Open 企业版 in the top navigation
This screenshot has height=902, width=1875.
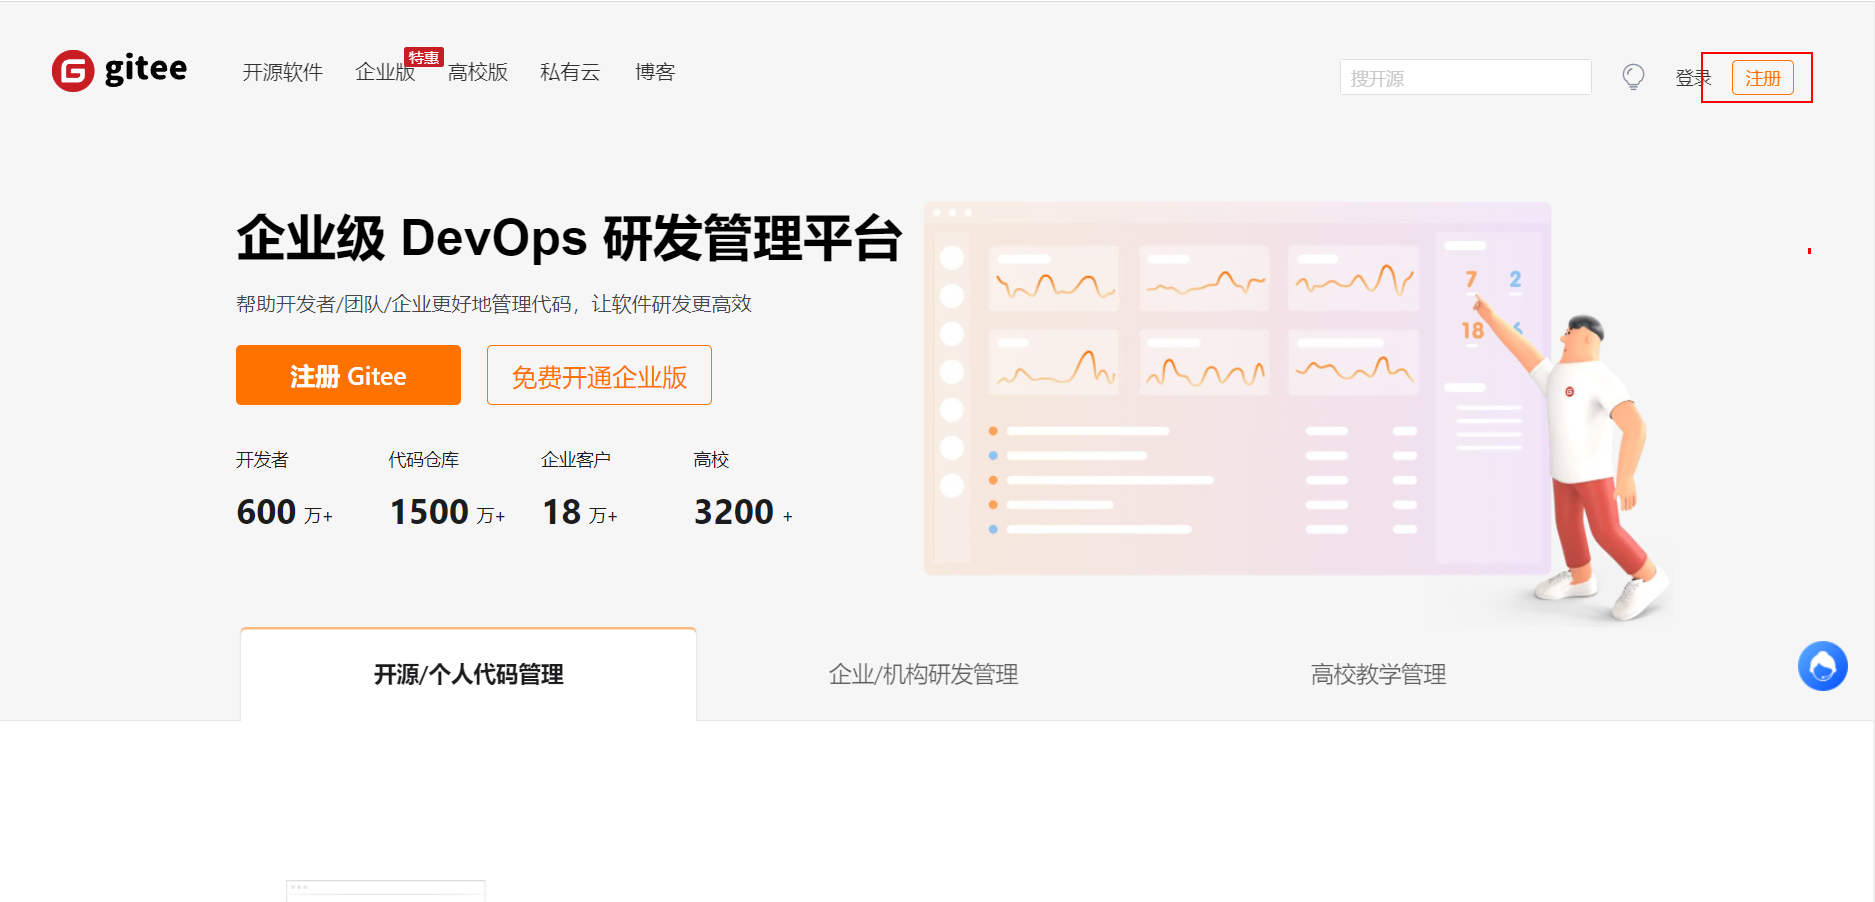coord(385,72)
